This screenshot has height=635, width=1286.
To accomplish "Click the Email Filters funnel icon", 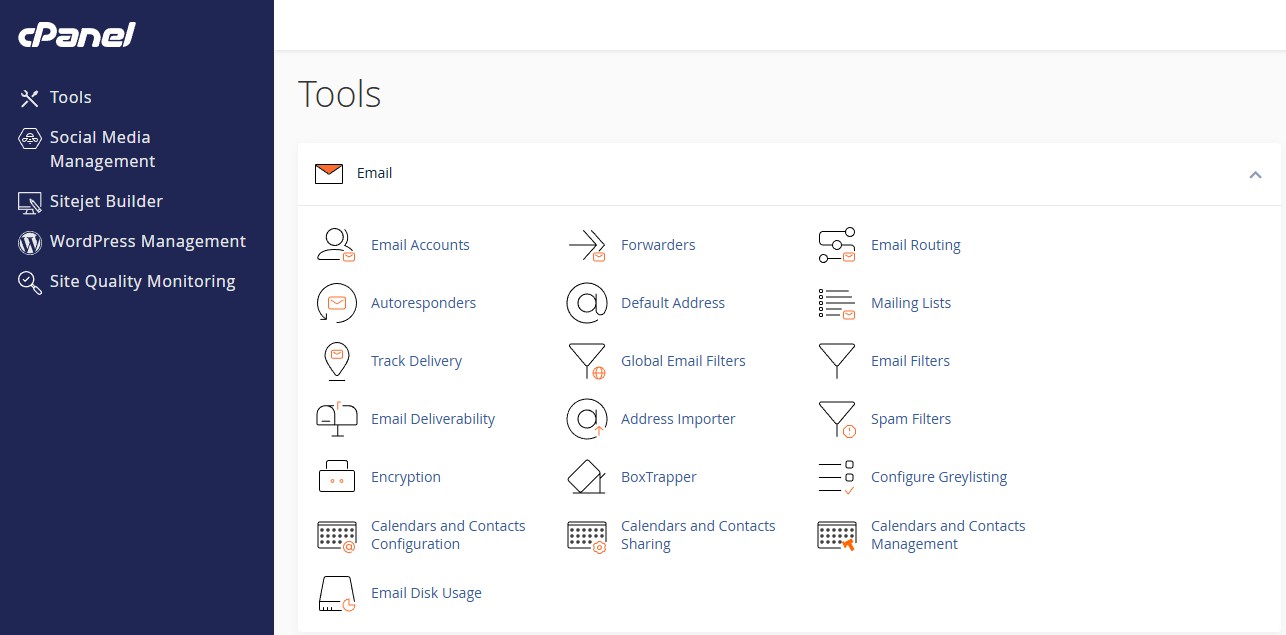I will [x=837, y=361].
